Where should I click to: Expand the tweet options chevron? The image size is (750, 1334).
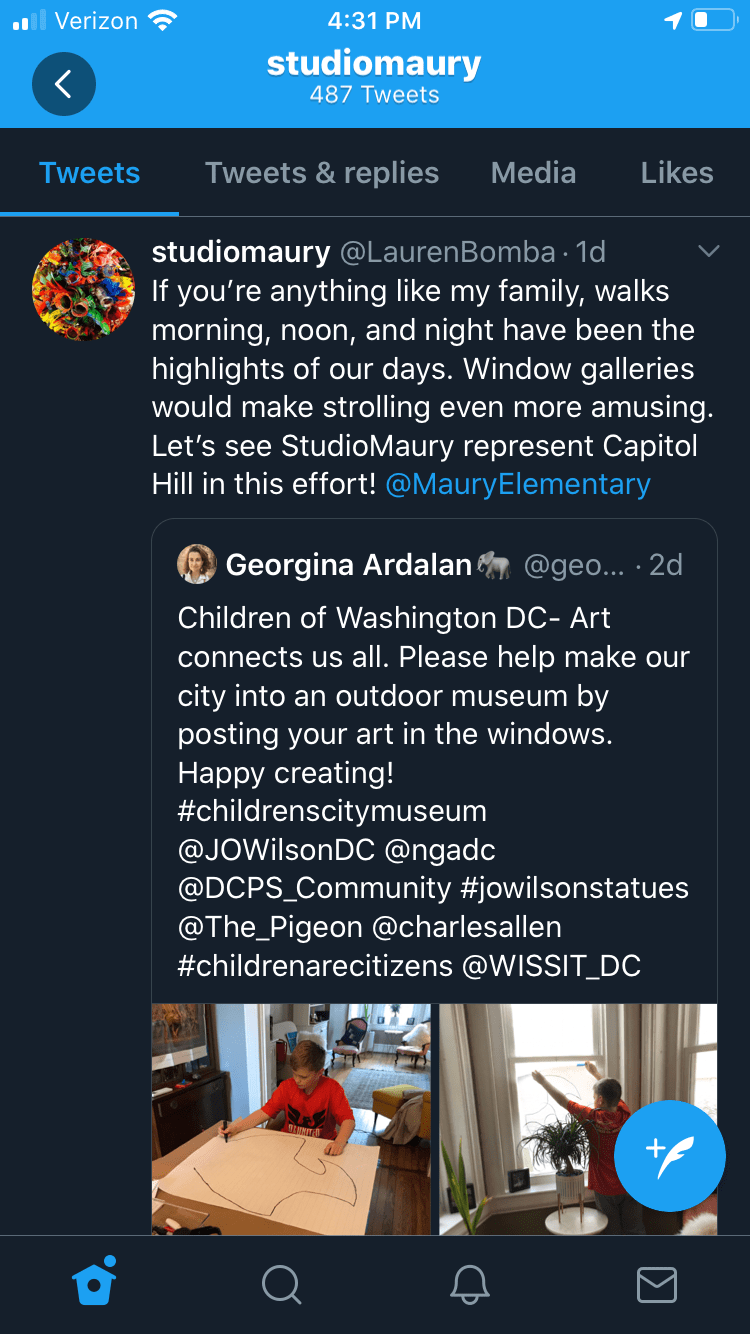click(708, 251)
